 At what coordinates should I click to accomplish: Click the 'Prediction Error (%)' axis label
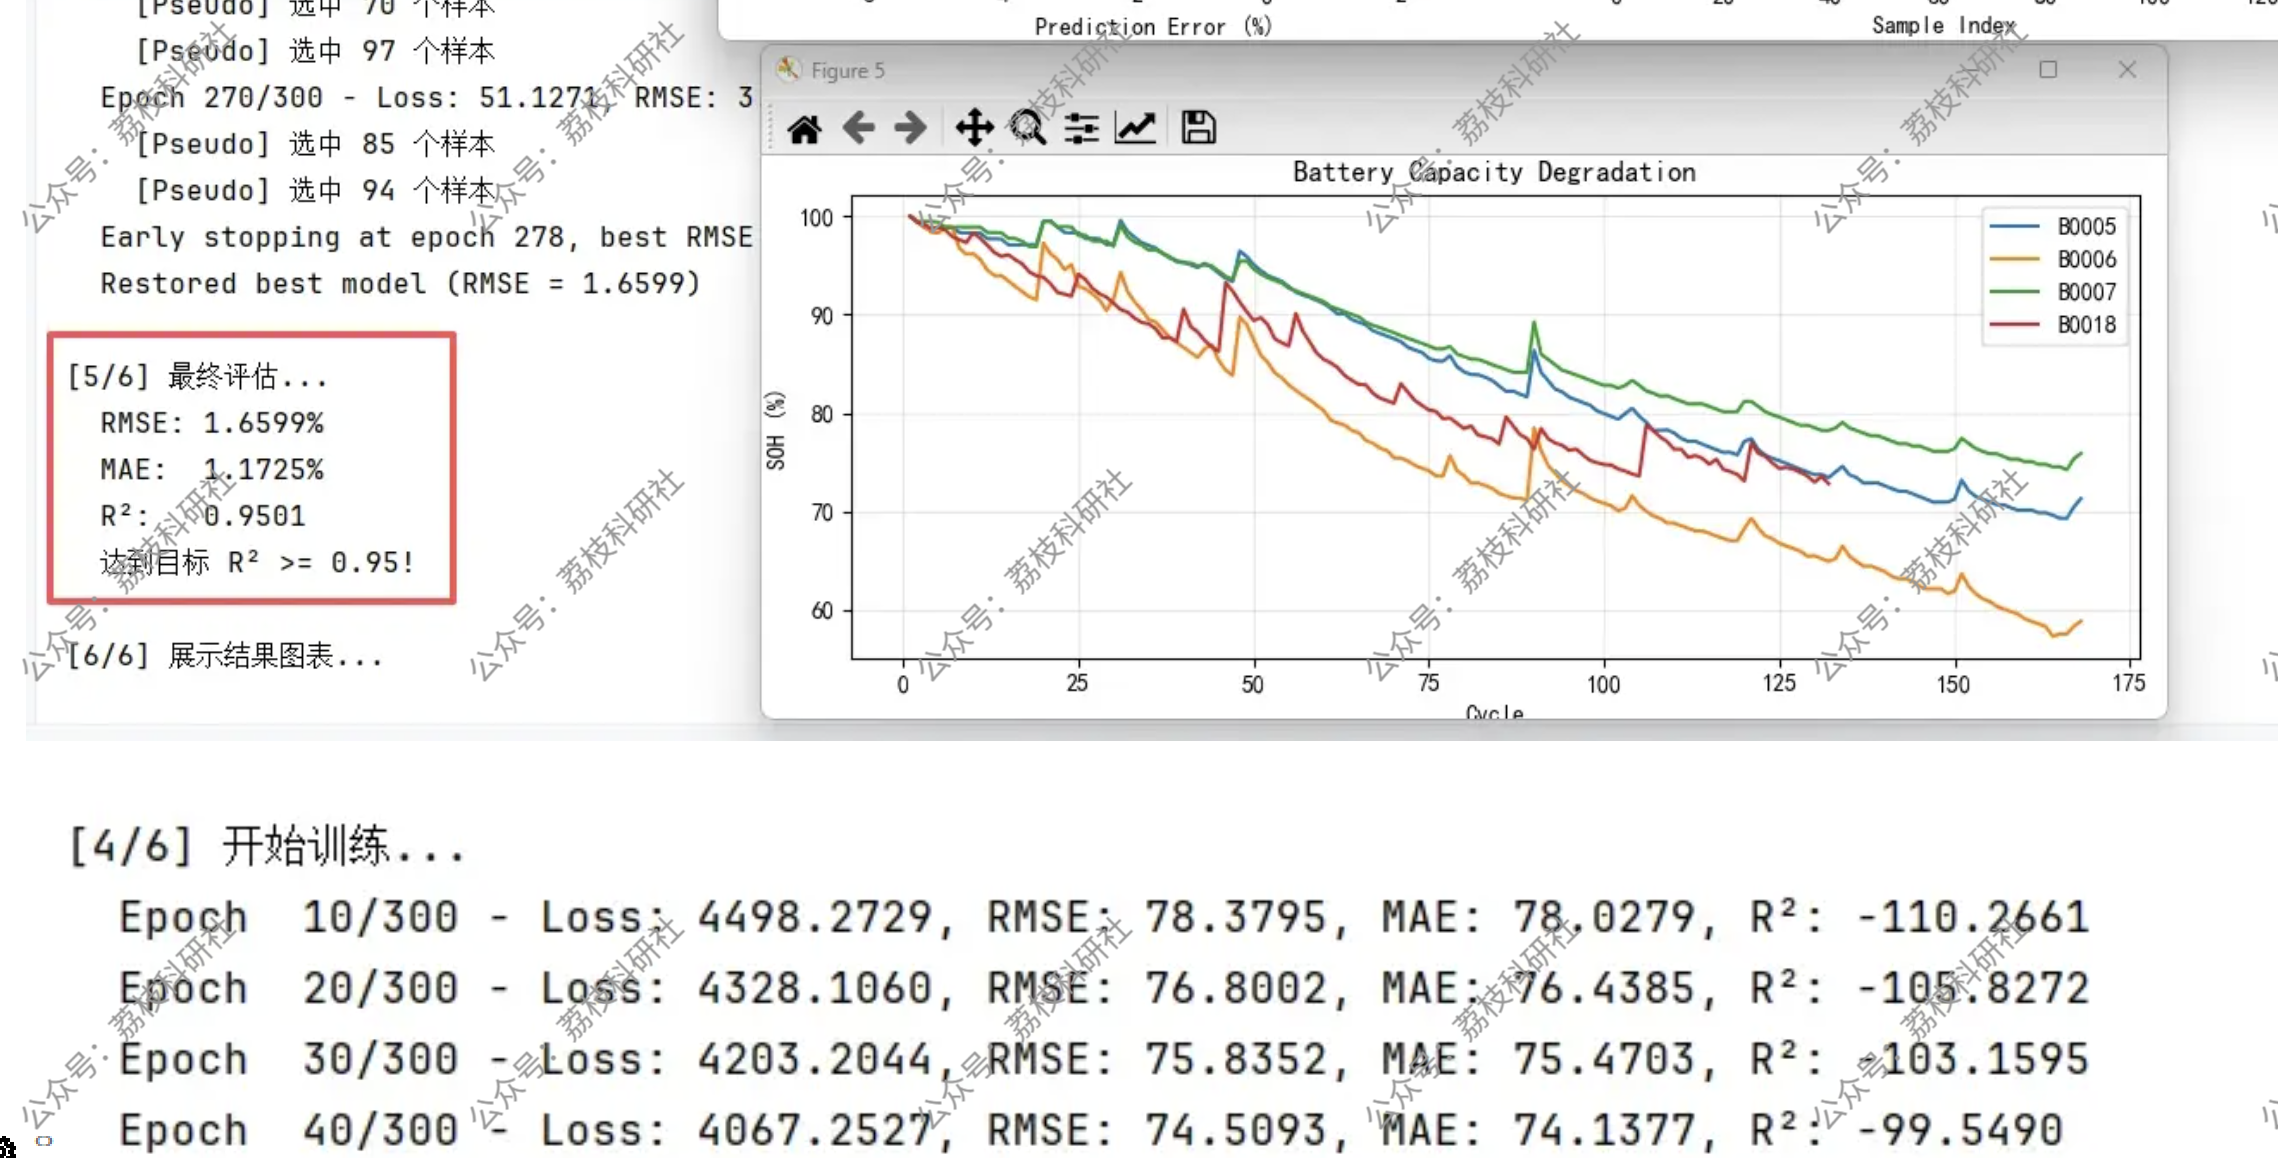[x=1153, y=26]
